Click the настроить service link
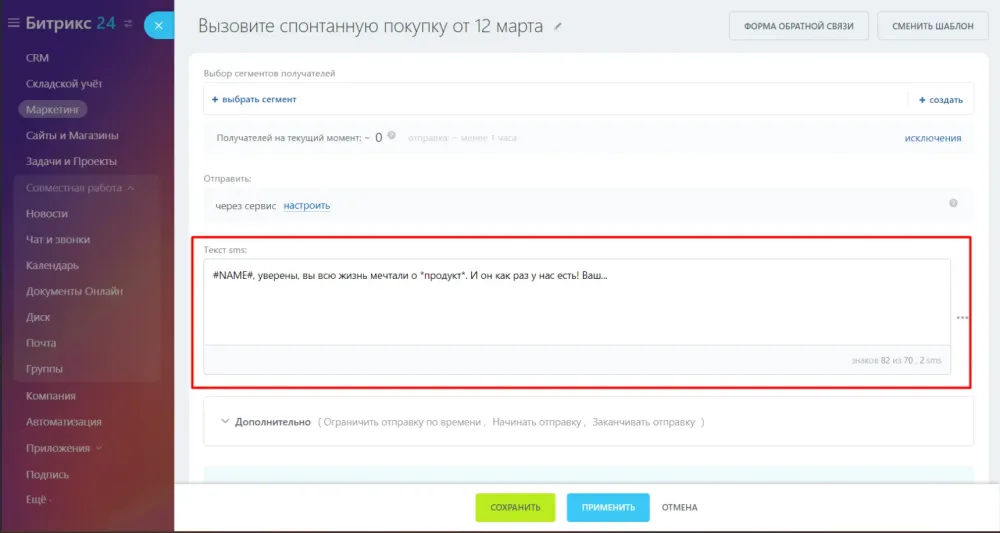 coord(307,205)
